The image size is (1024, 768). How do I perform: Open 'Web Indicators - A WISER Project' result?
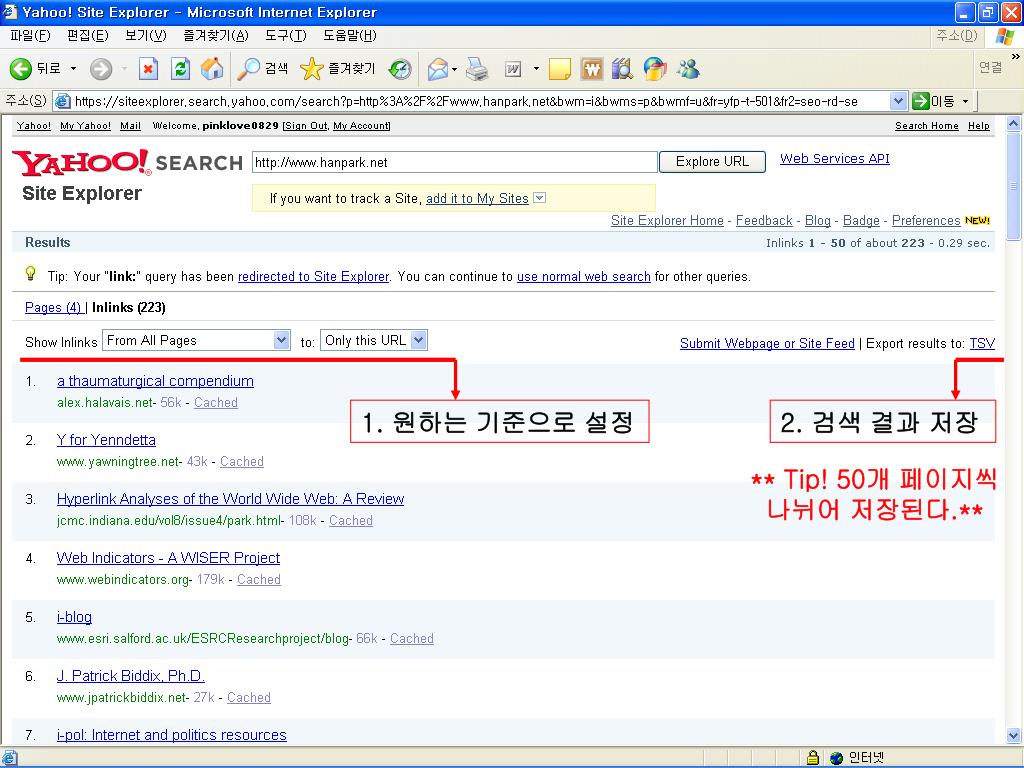(x=168, y=558)
